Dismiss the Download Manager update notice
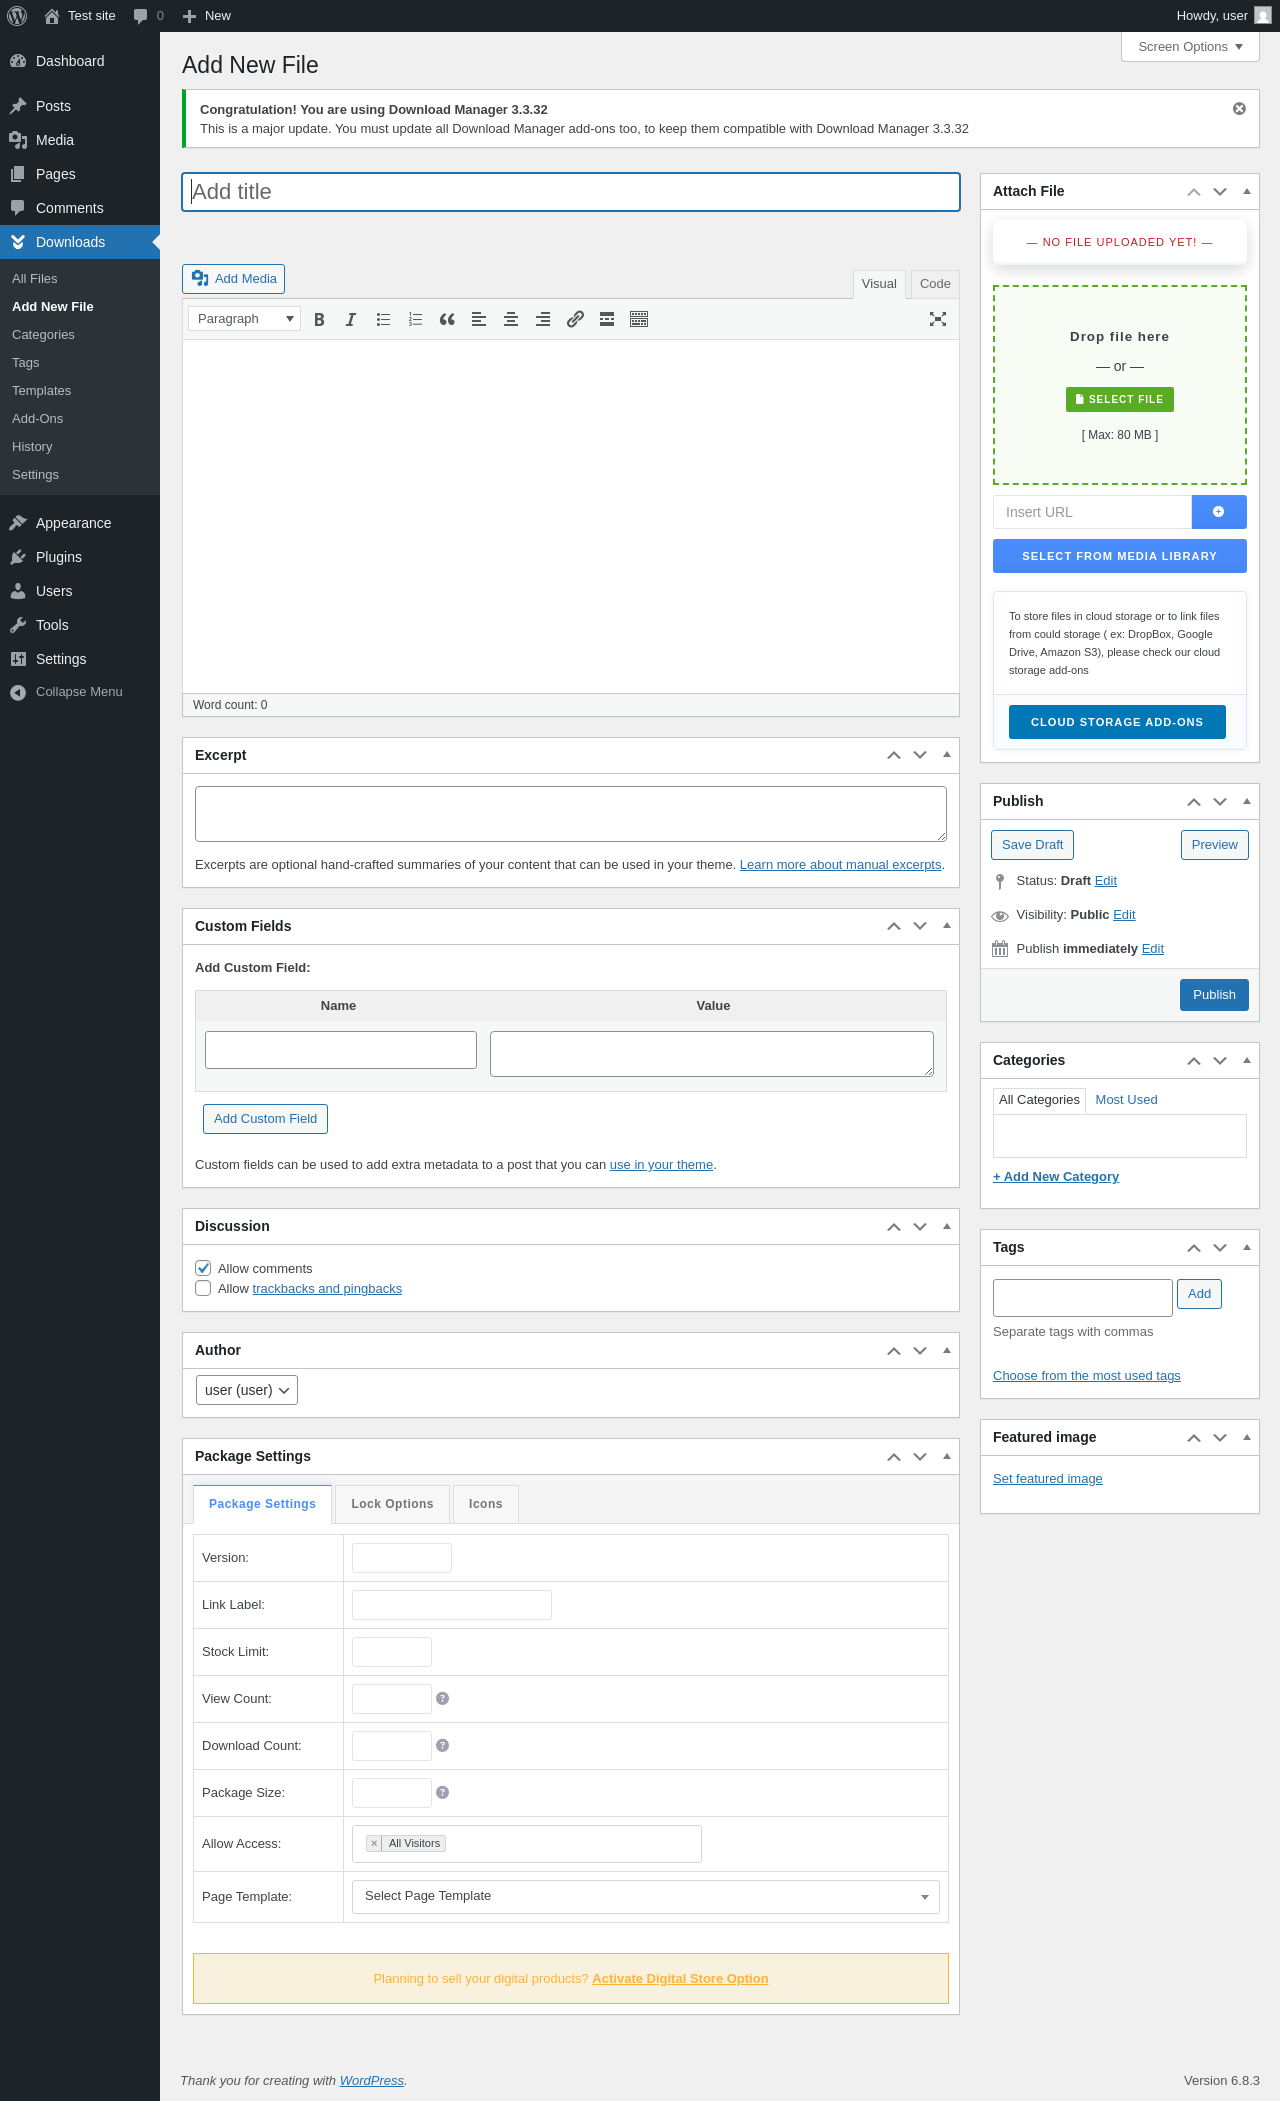 [x=1239, y=109]
